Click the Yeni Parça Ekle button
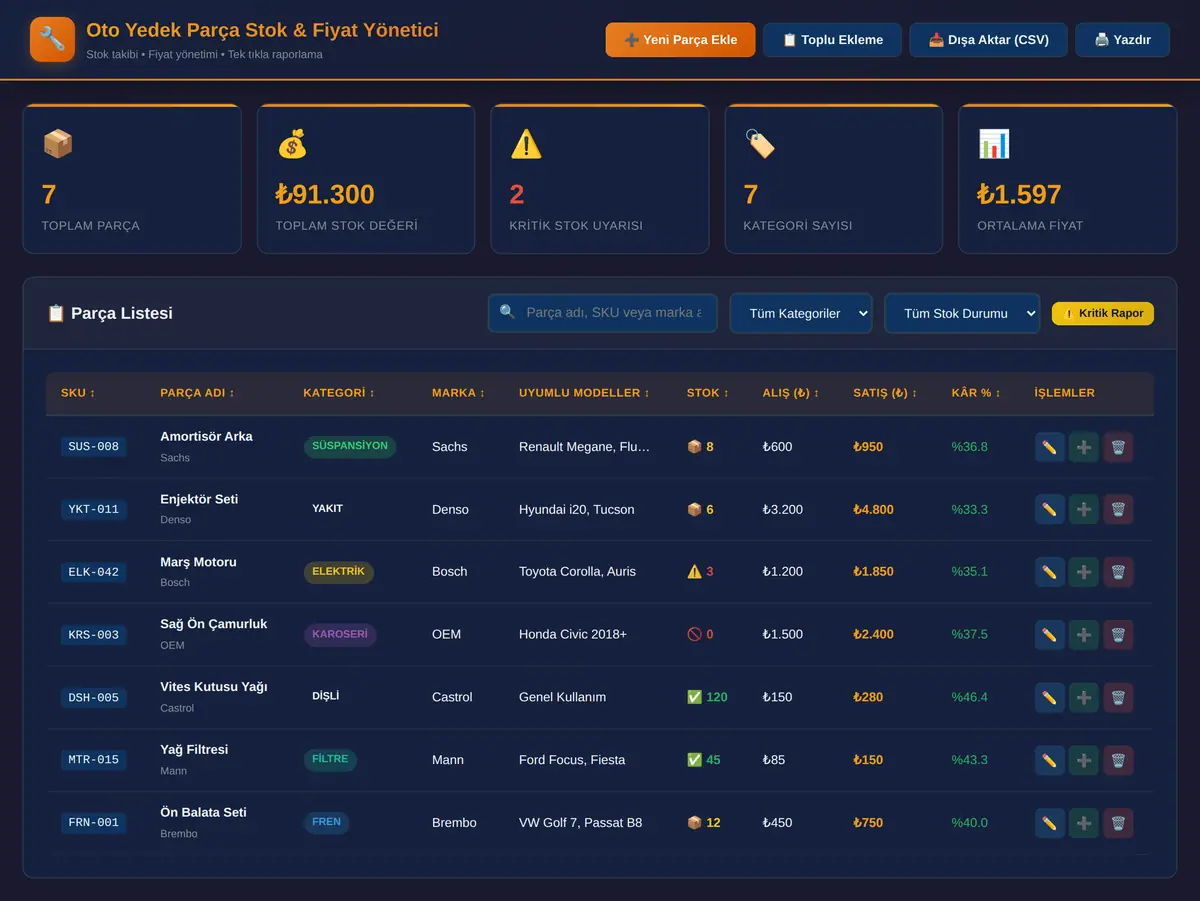Image resolution: width=1200 pixels, height=901 pixels. (680, 40)
